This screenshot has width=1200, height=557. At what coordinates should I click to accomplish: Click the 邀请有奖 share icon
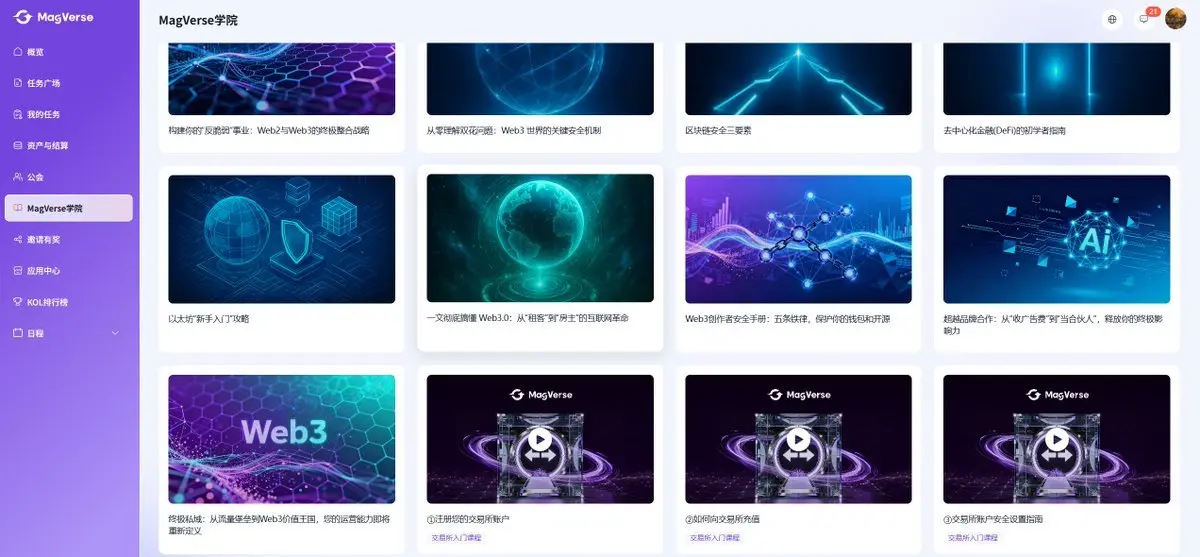[17, 240]
